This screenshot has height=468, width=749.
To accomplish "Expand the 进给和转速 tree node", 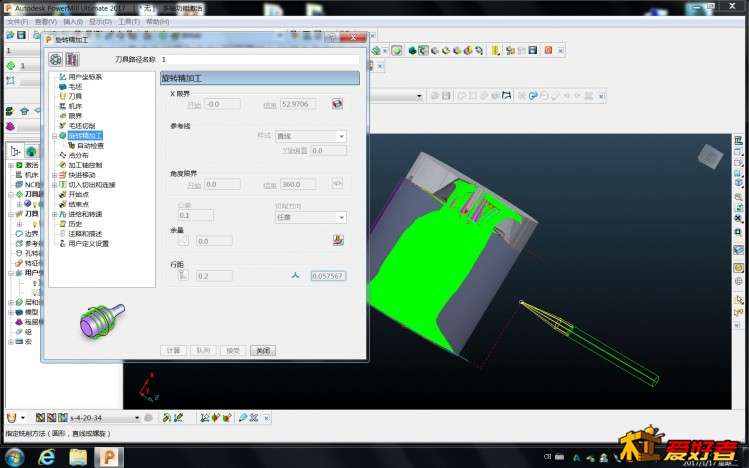I will 54,214.
